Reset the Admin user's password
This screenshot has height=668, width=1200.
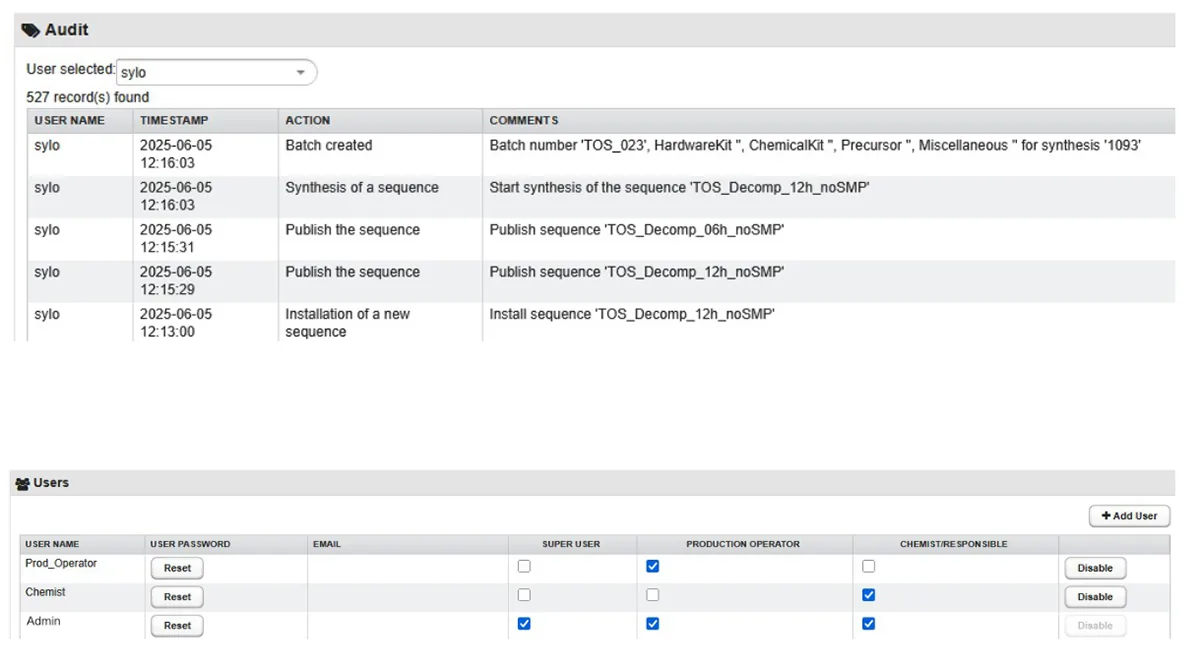(176, 625)
